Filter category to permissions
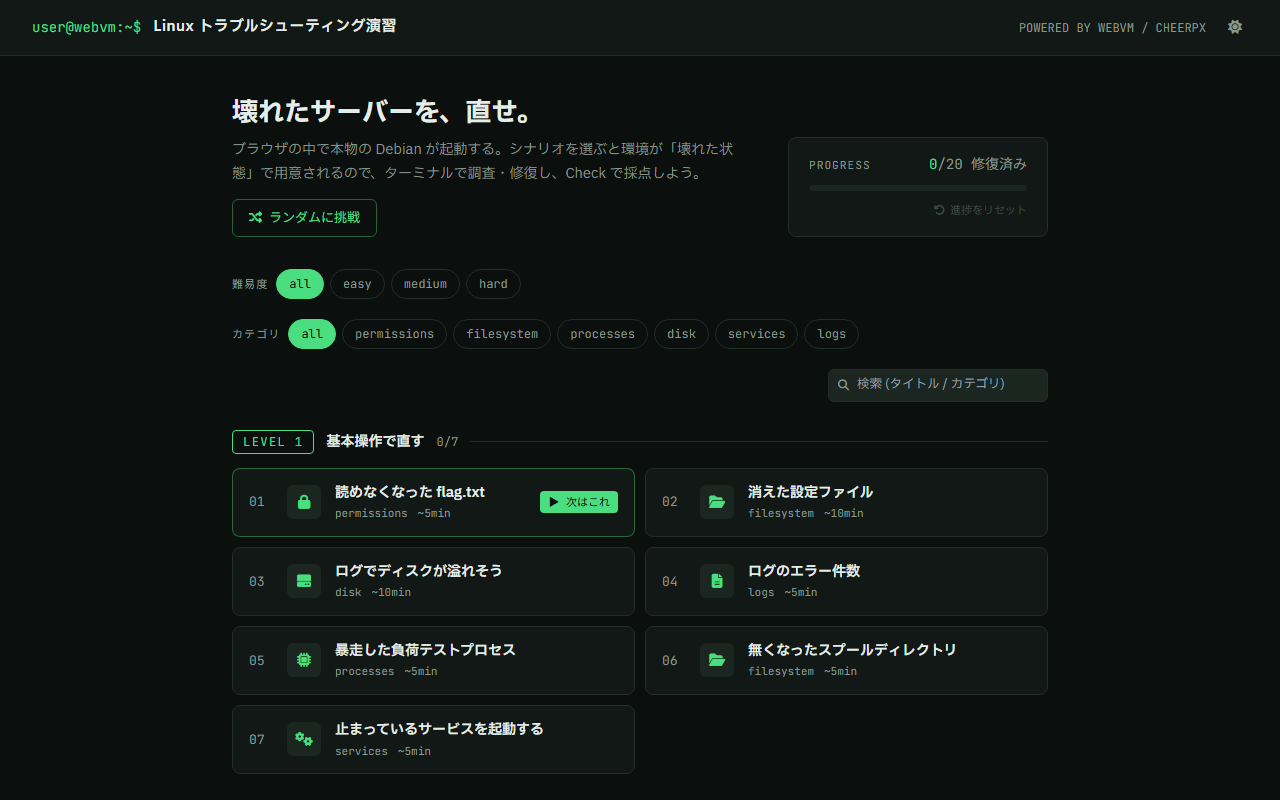Viewport: 1280px width, 800px height. 394,334
